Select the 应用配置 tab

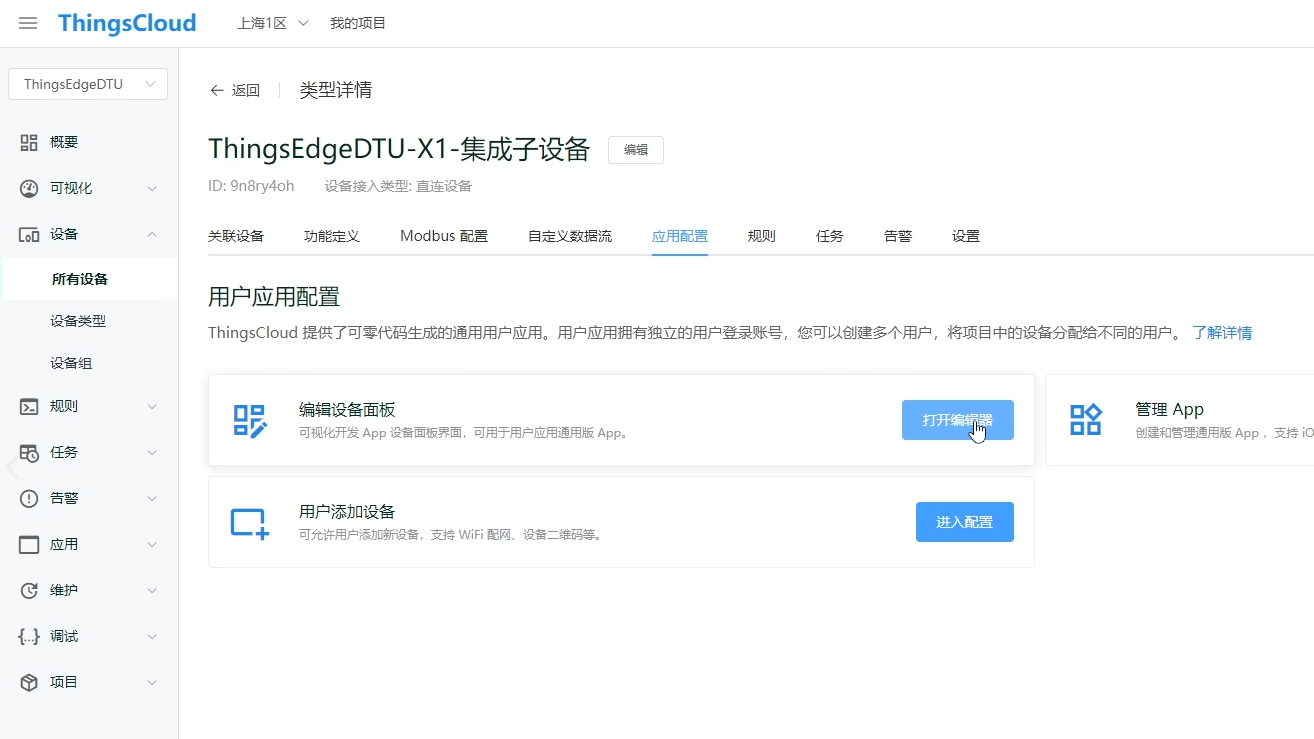tap(680, 236)
